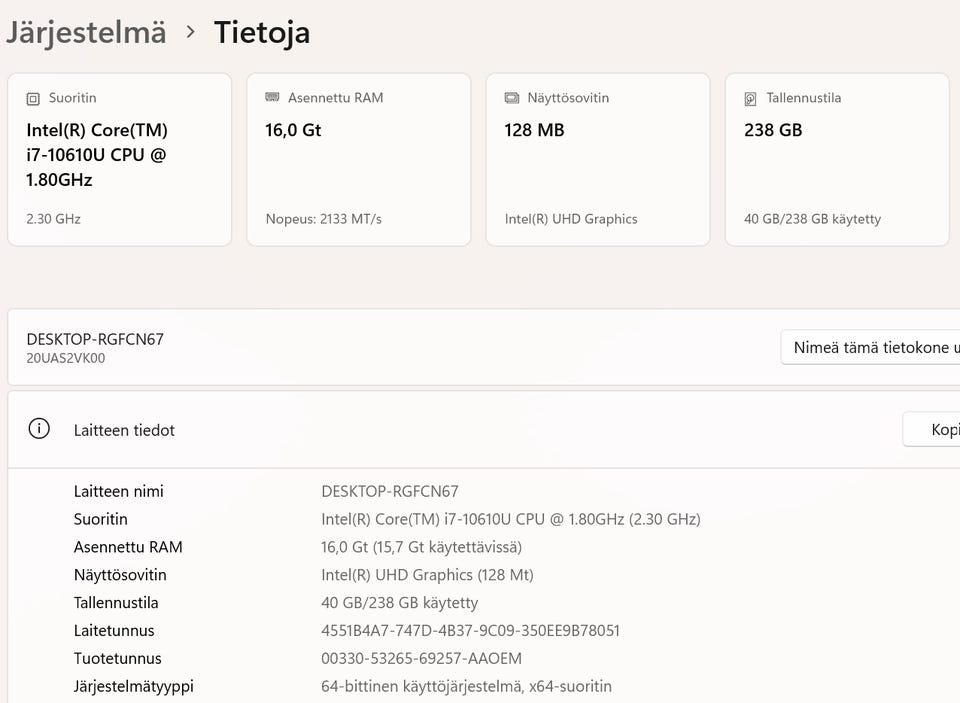Screen dimensions: 960x703
Task: Click the Järjestelmätyyppi row label
Action: coord(133,686)
